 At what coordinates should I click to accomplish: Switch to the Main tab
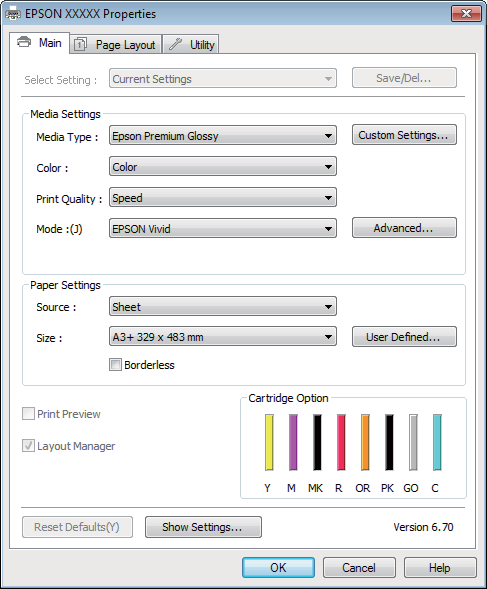click(x=39, y=42)
